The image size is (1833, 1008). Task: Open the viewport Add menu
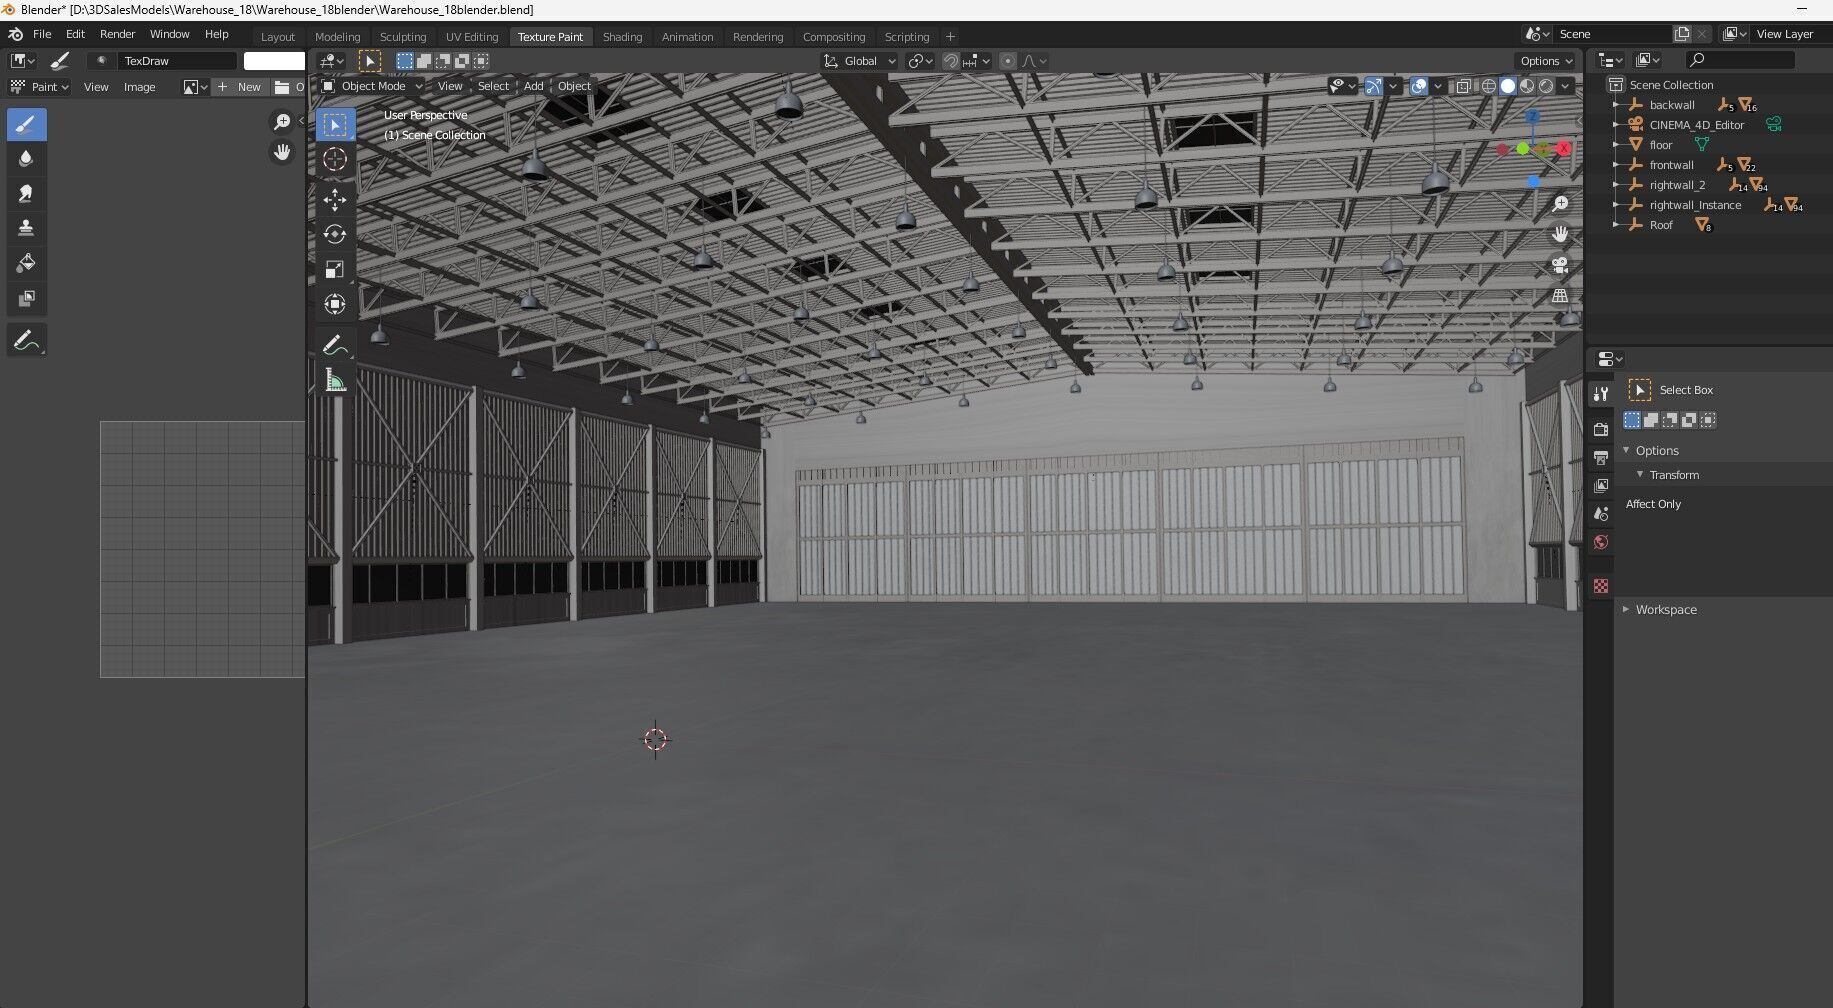pyautogui.click(x=534, y=86)
